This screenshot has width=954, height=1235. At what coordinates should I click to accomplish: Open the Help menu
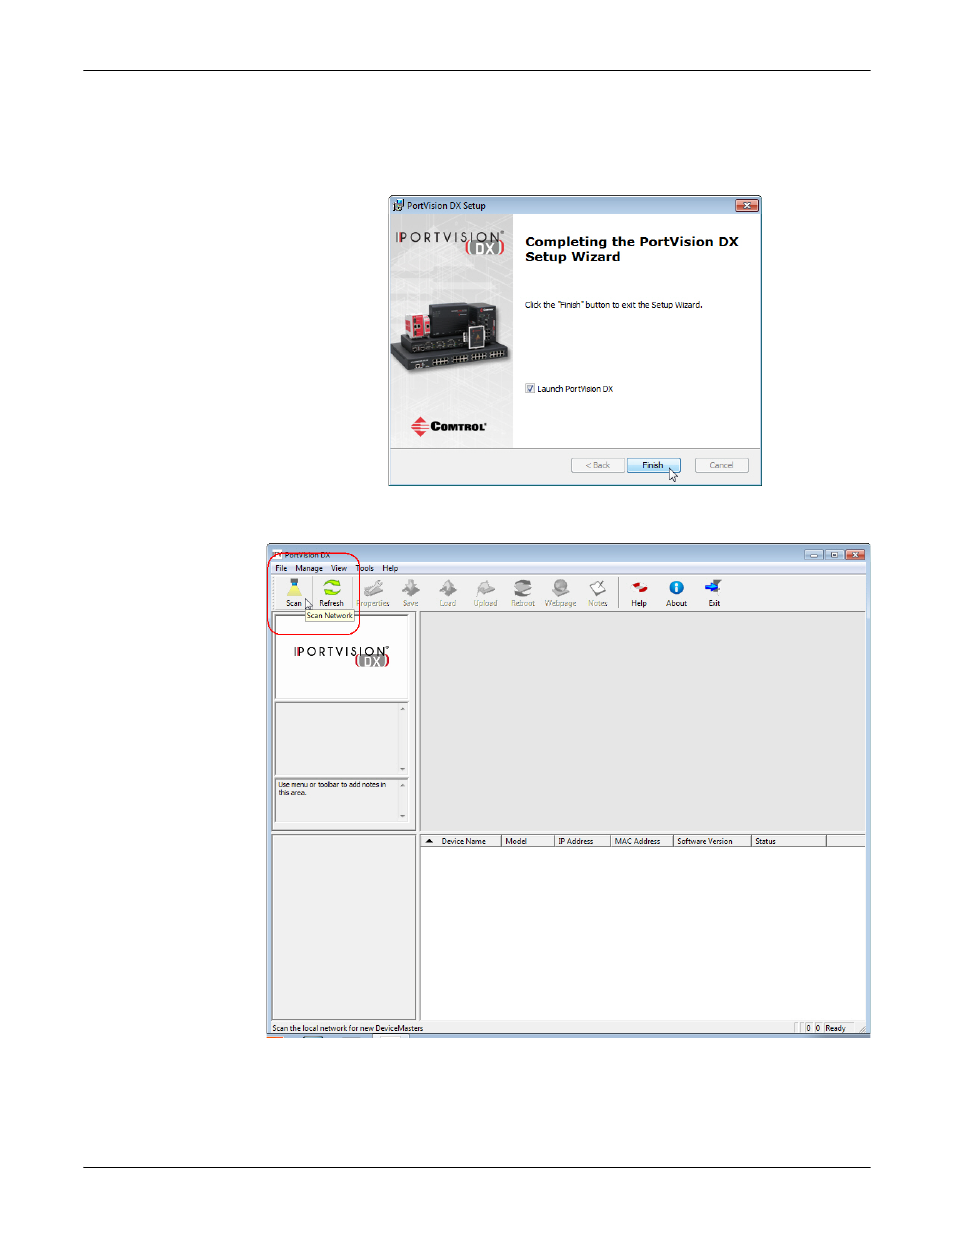390,568
